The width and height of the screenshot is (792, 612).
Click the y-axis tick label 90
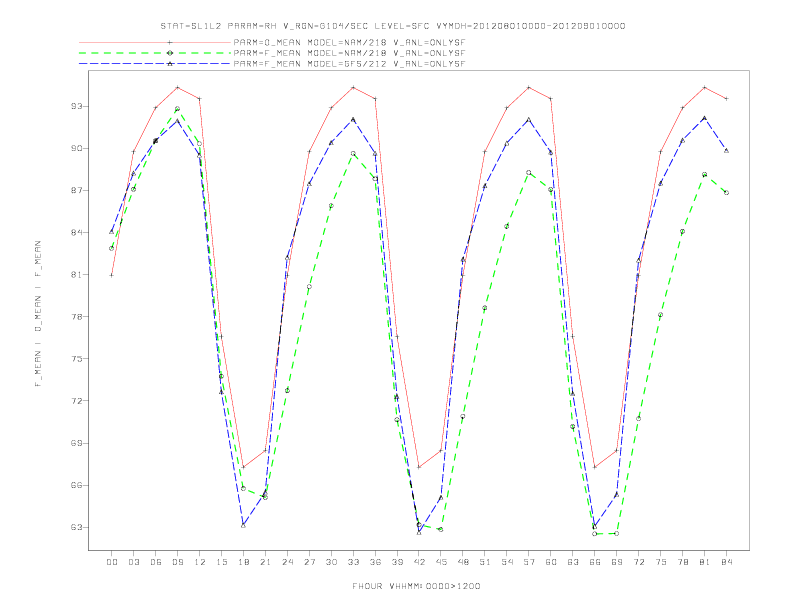[x=77, y=148]
